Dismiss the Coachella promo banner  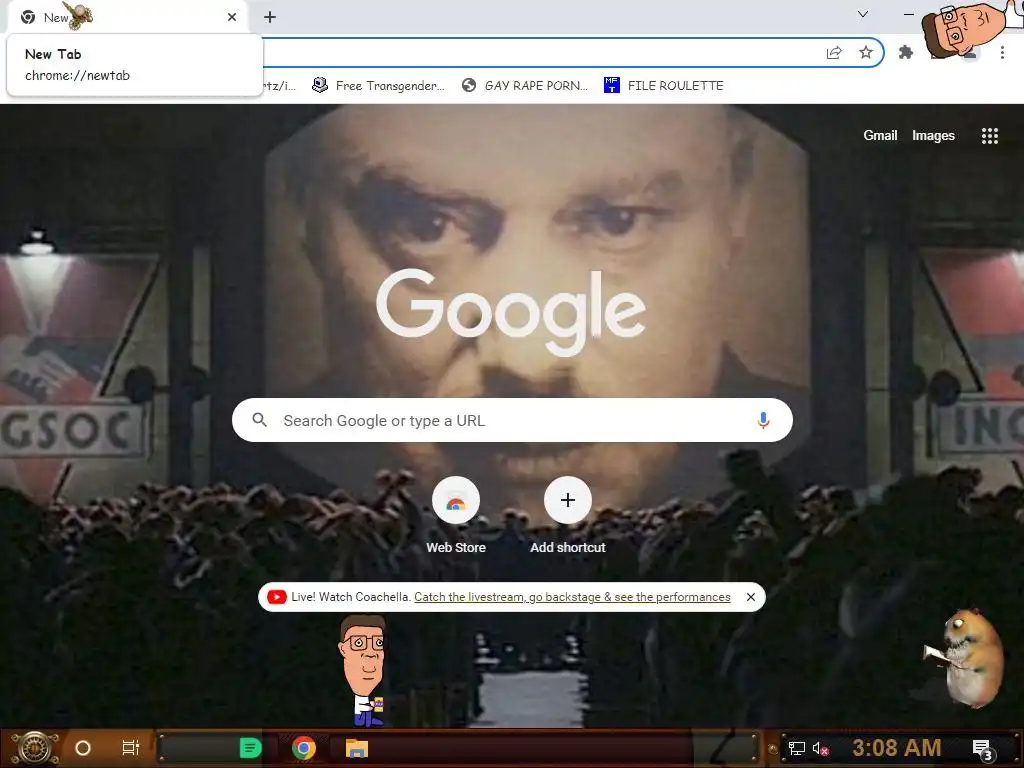pyautogui.click(x=751, y=597)
